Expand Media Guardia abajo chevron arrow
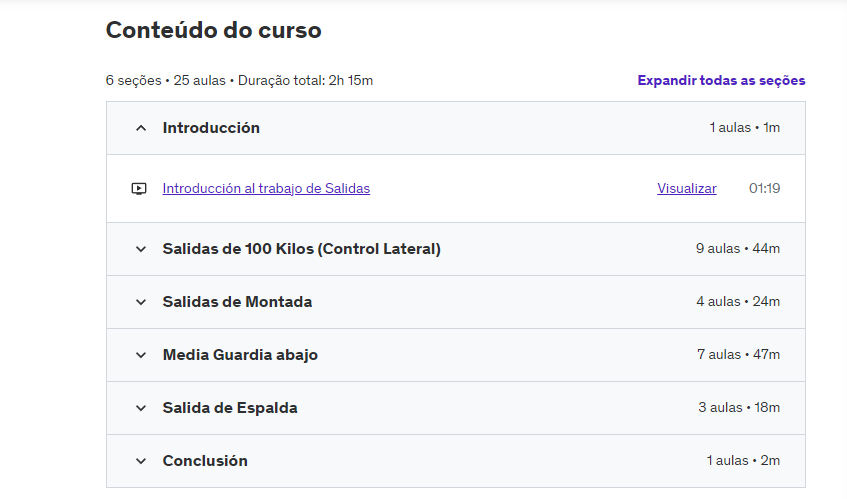 pyautogui.click(x=141, y=355)
